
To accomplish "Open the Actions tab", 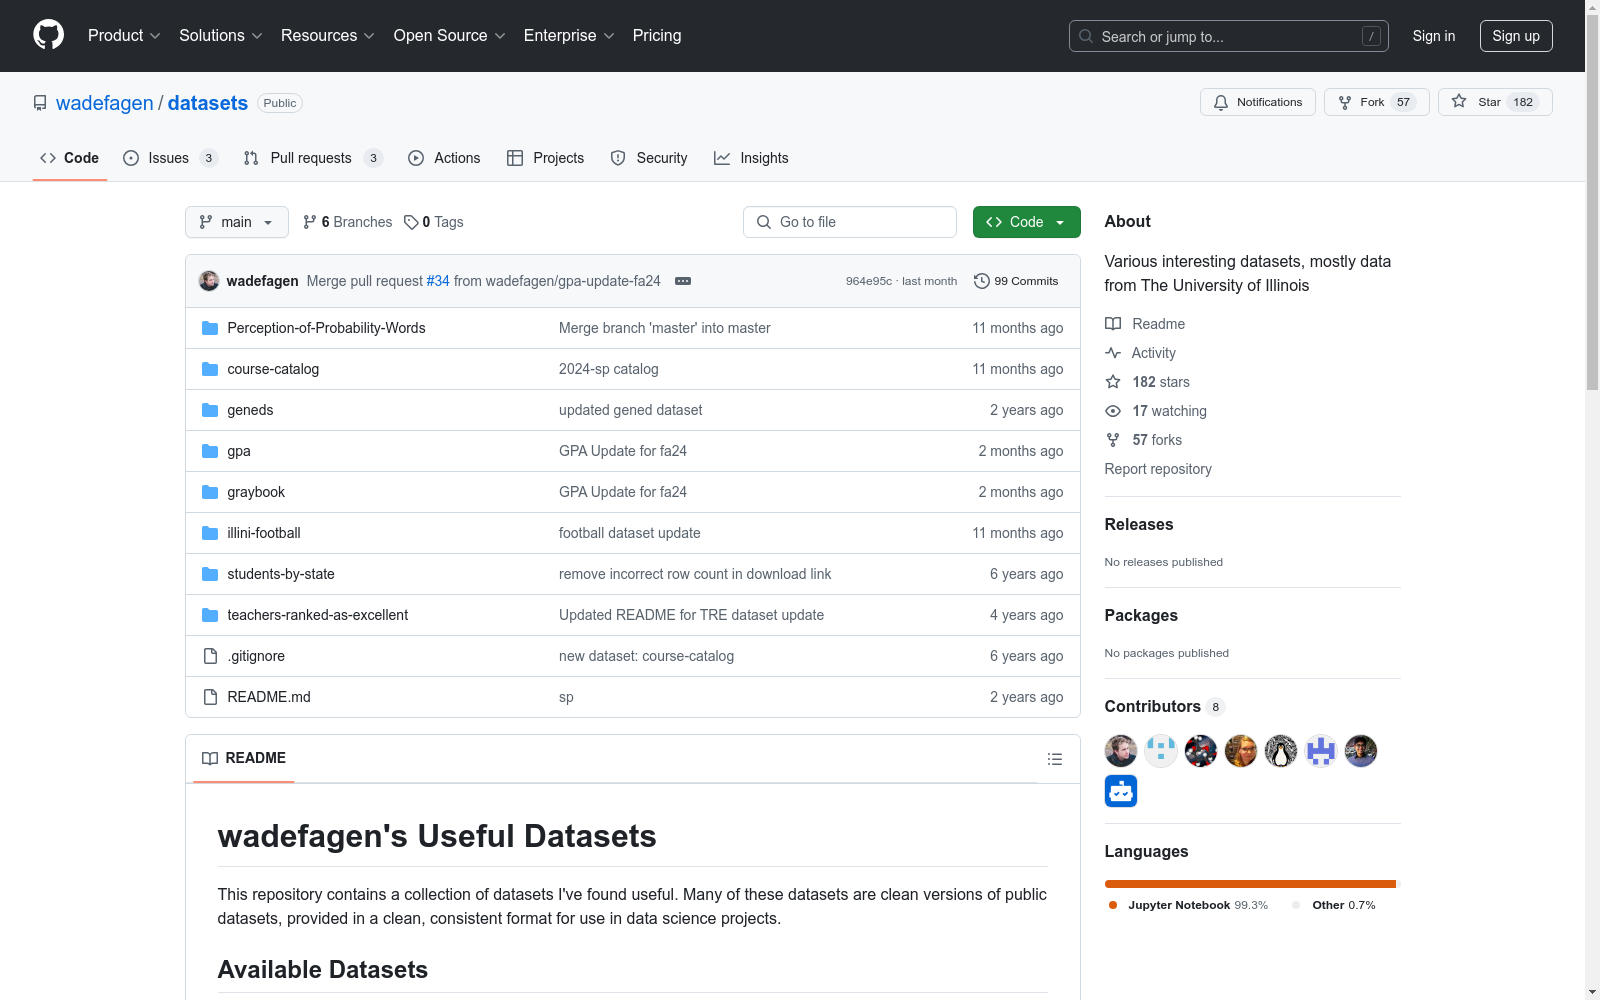I will 444,158.
